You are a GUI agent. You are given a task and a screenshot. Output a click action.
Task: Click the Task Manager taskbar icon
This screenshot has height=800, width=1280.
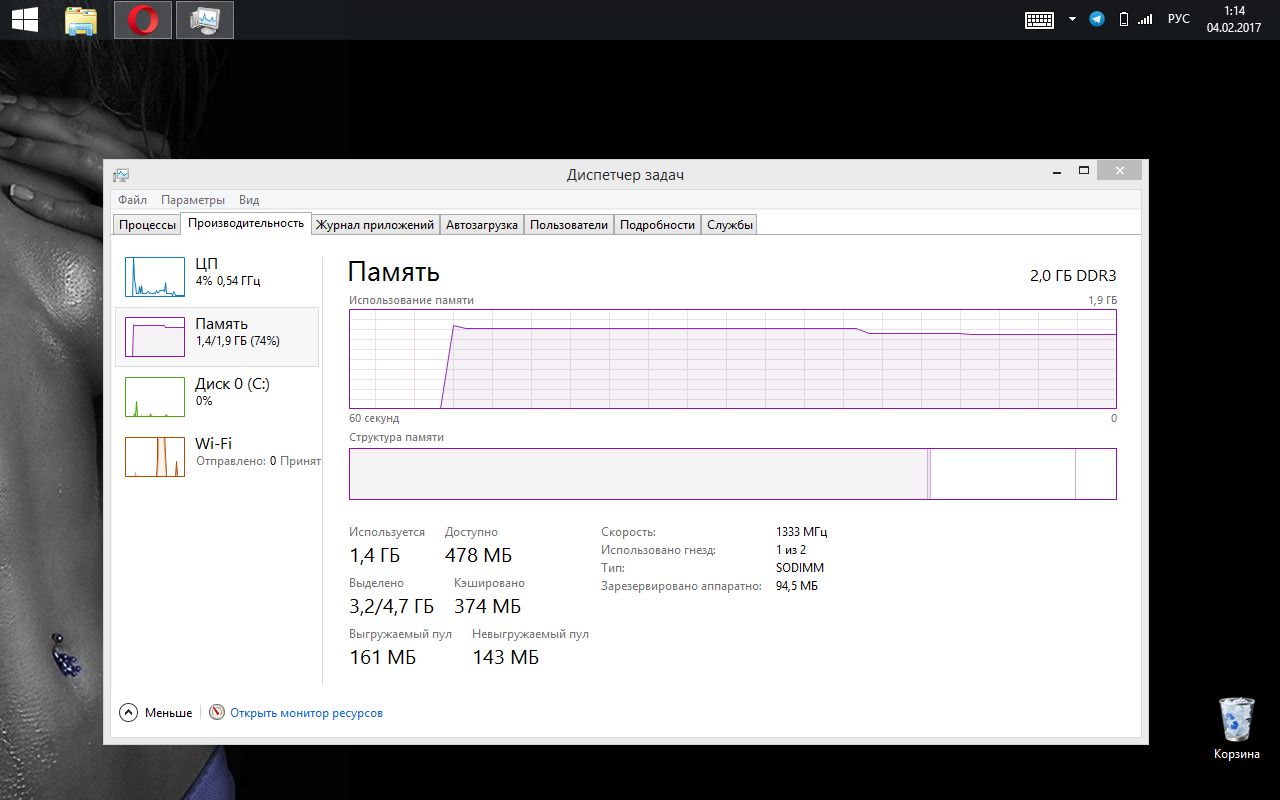tap(205, 19)
